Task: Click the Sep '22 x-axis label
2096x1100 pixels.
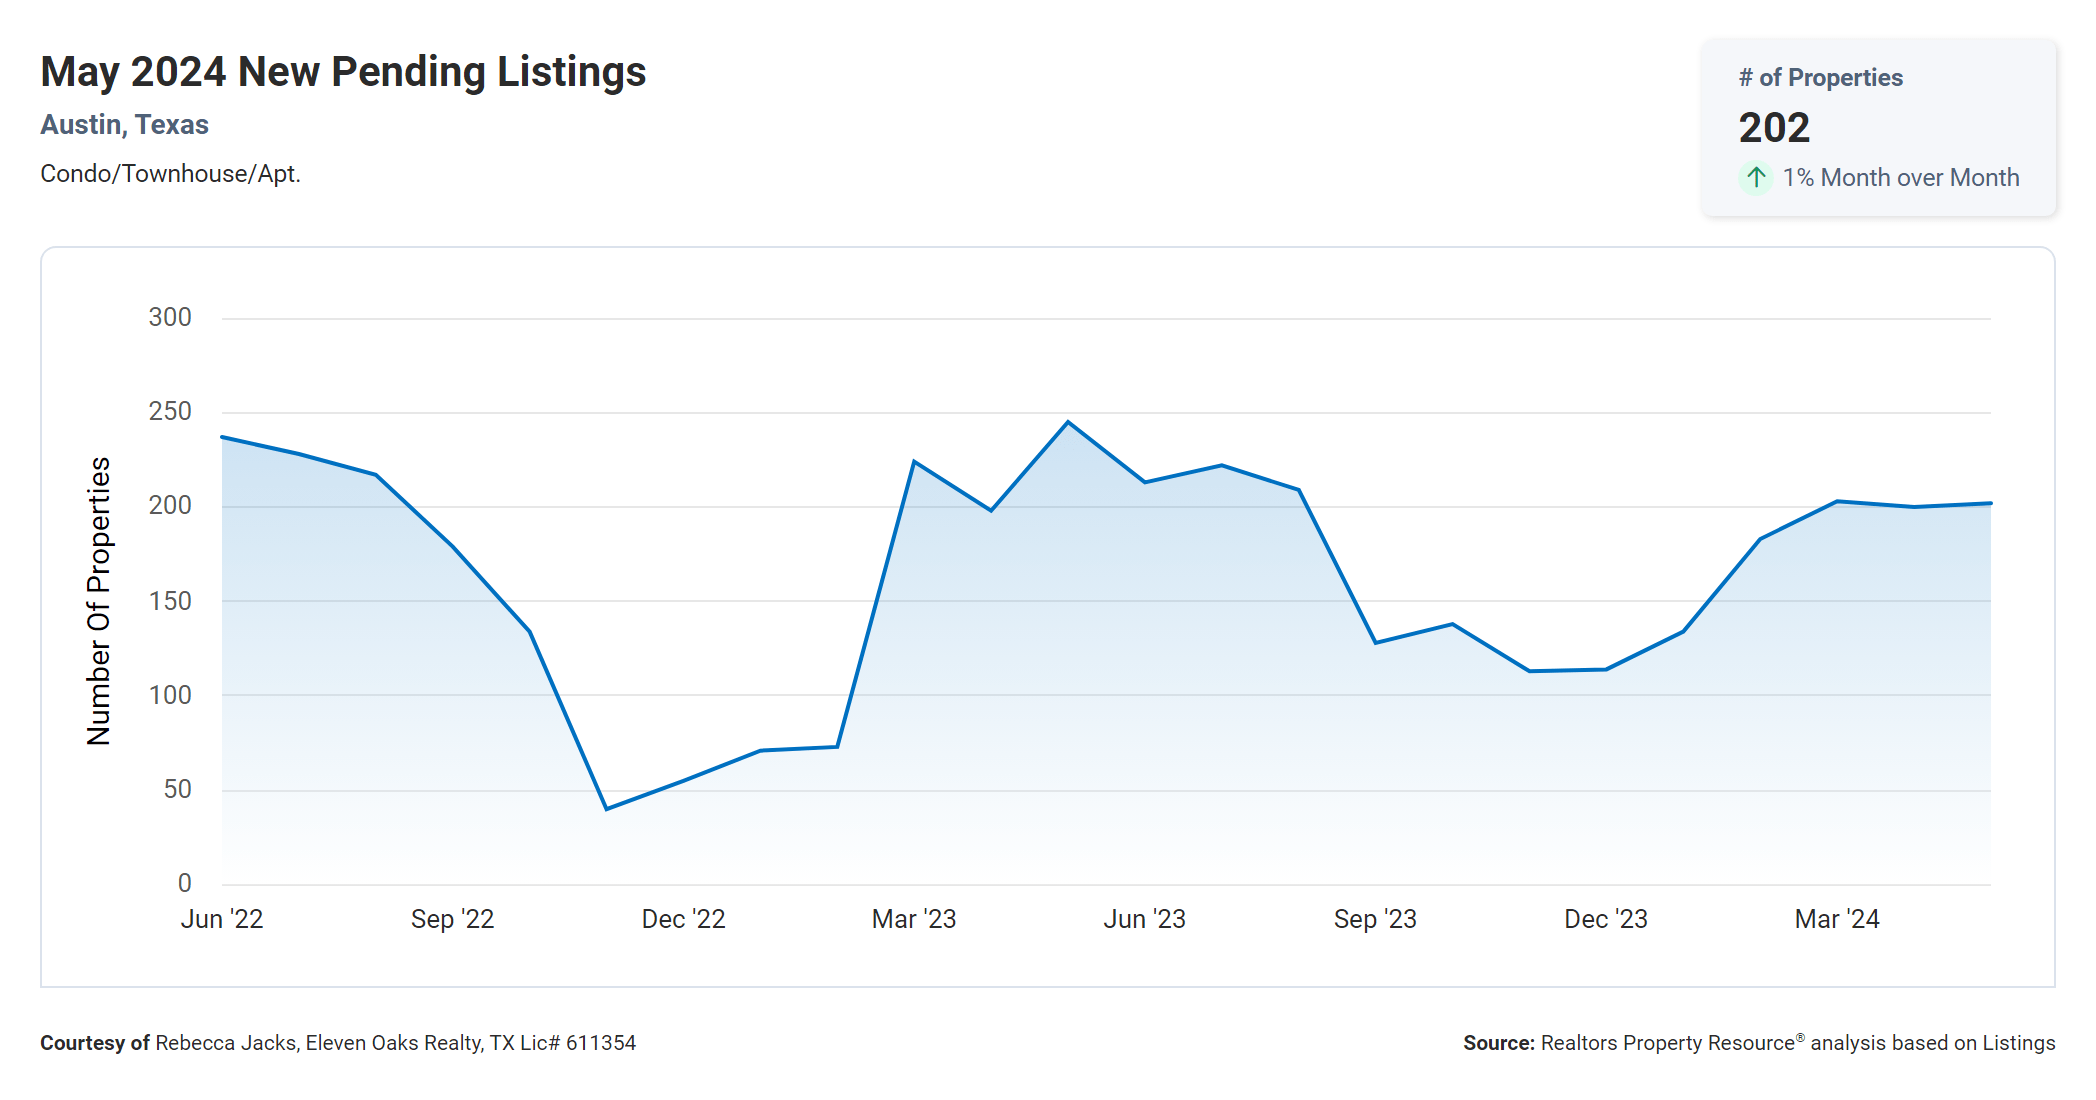Action: [x=452, y=919]
